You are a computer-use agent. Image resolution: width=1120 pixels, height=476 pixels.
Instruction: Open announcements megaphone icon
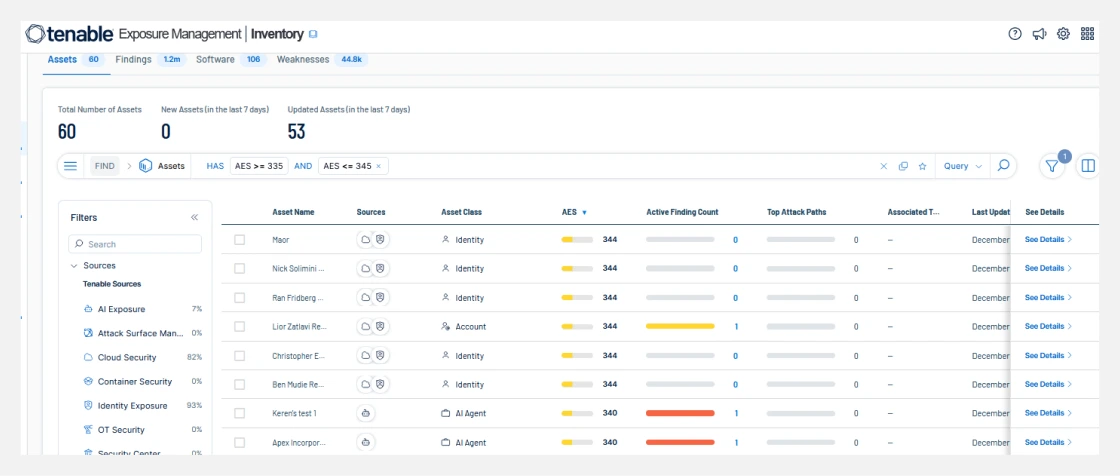1039,34
